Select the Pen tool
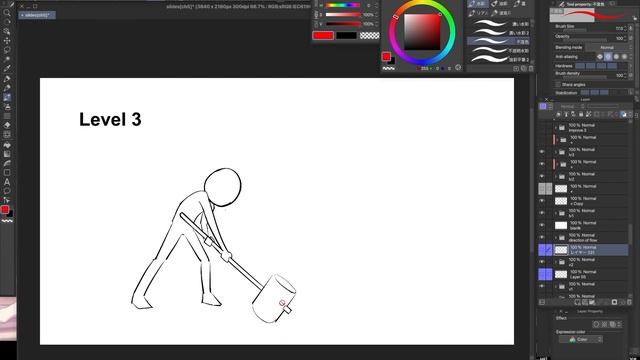Screen dimensions: 640x360 [x=7, y=79]
